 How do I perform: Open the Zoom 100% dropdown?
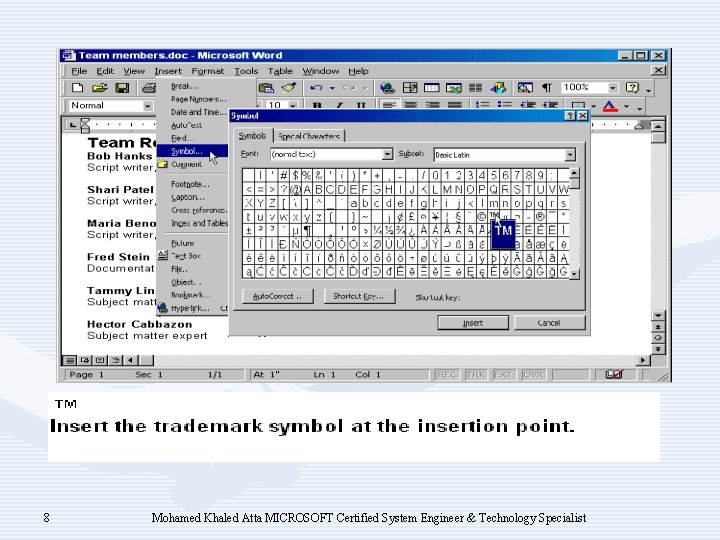613,88
